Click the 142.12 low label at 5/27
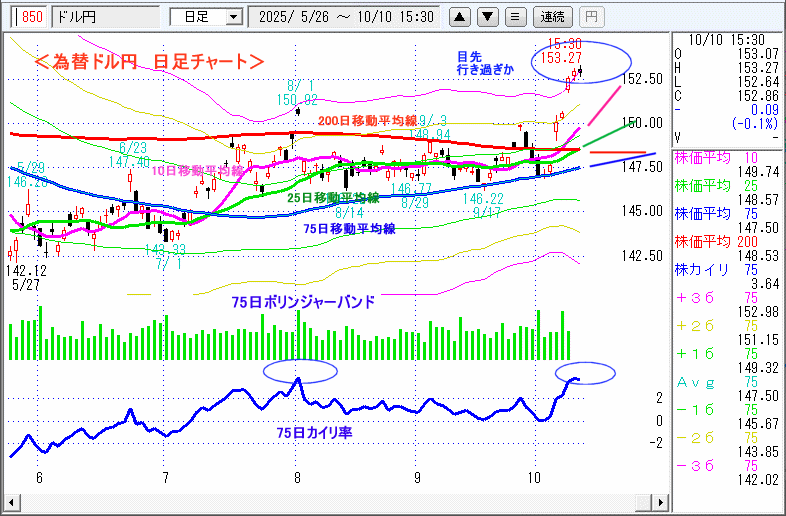 pos(28,271)
